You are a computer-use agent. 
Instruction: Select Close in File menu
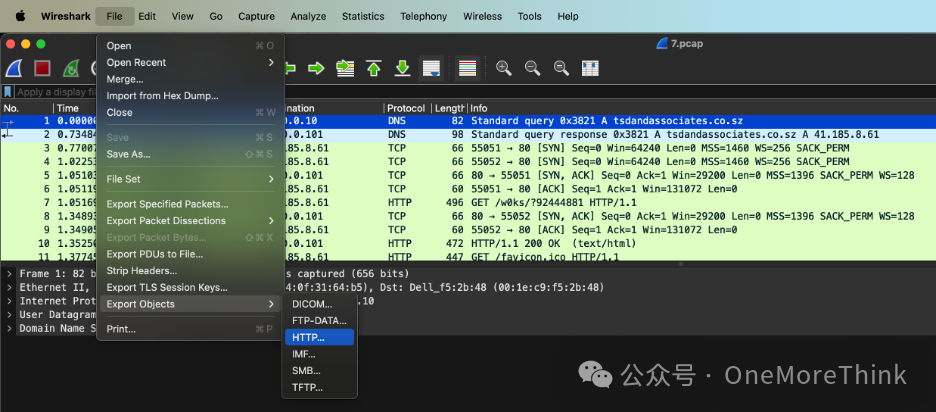(190, 112)
